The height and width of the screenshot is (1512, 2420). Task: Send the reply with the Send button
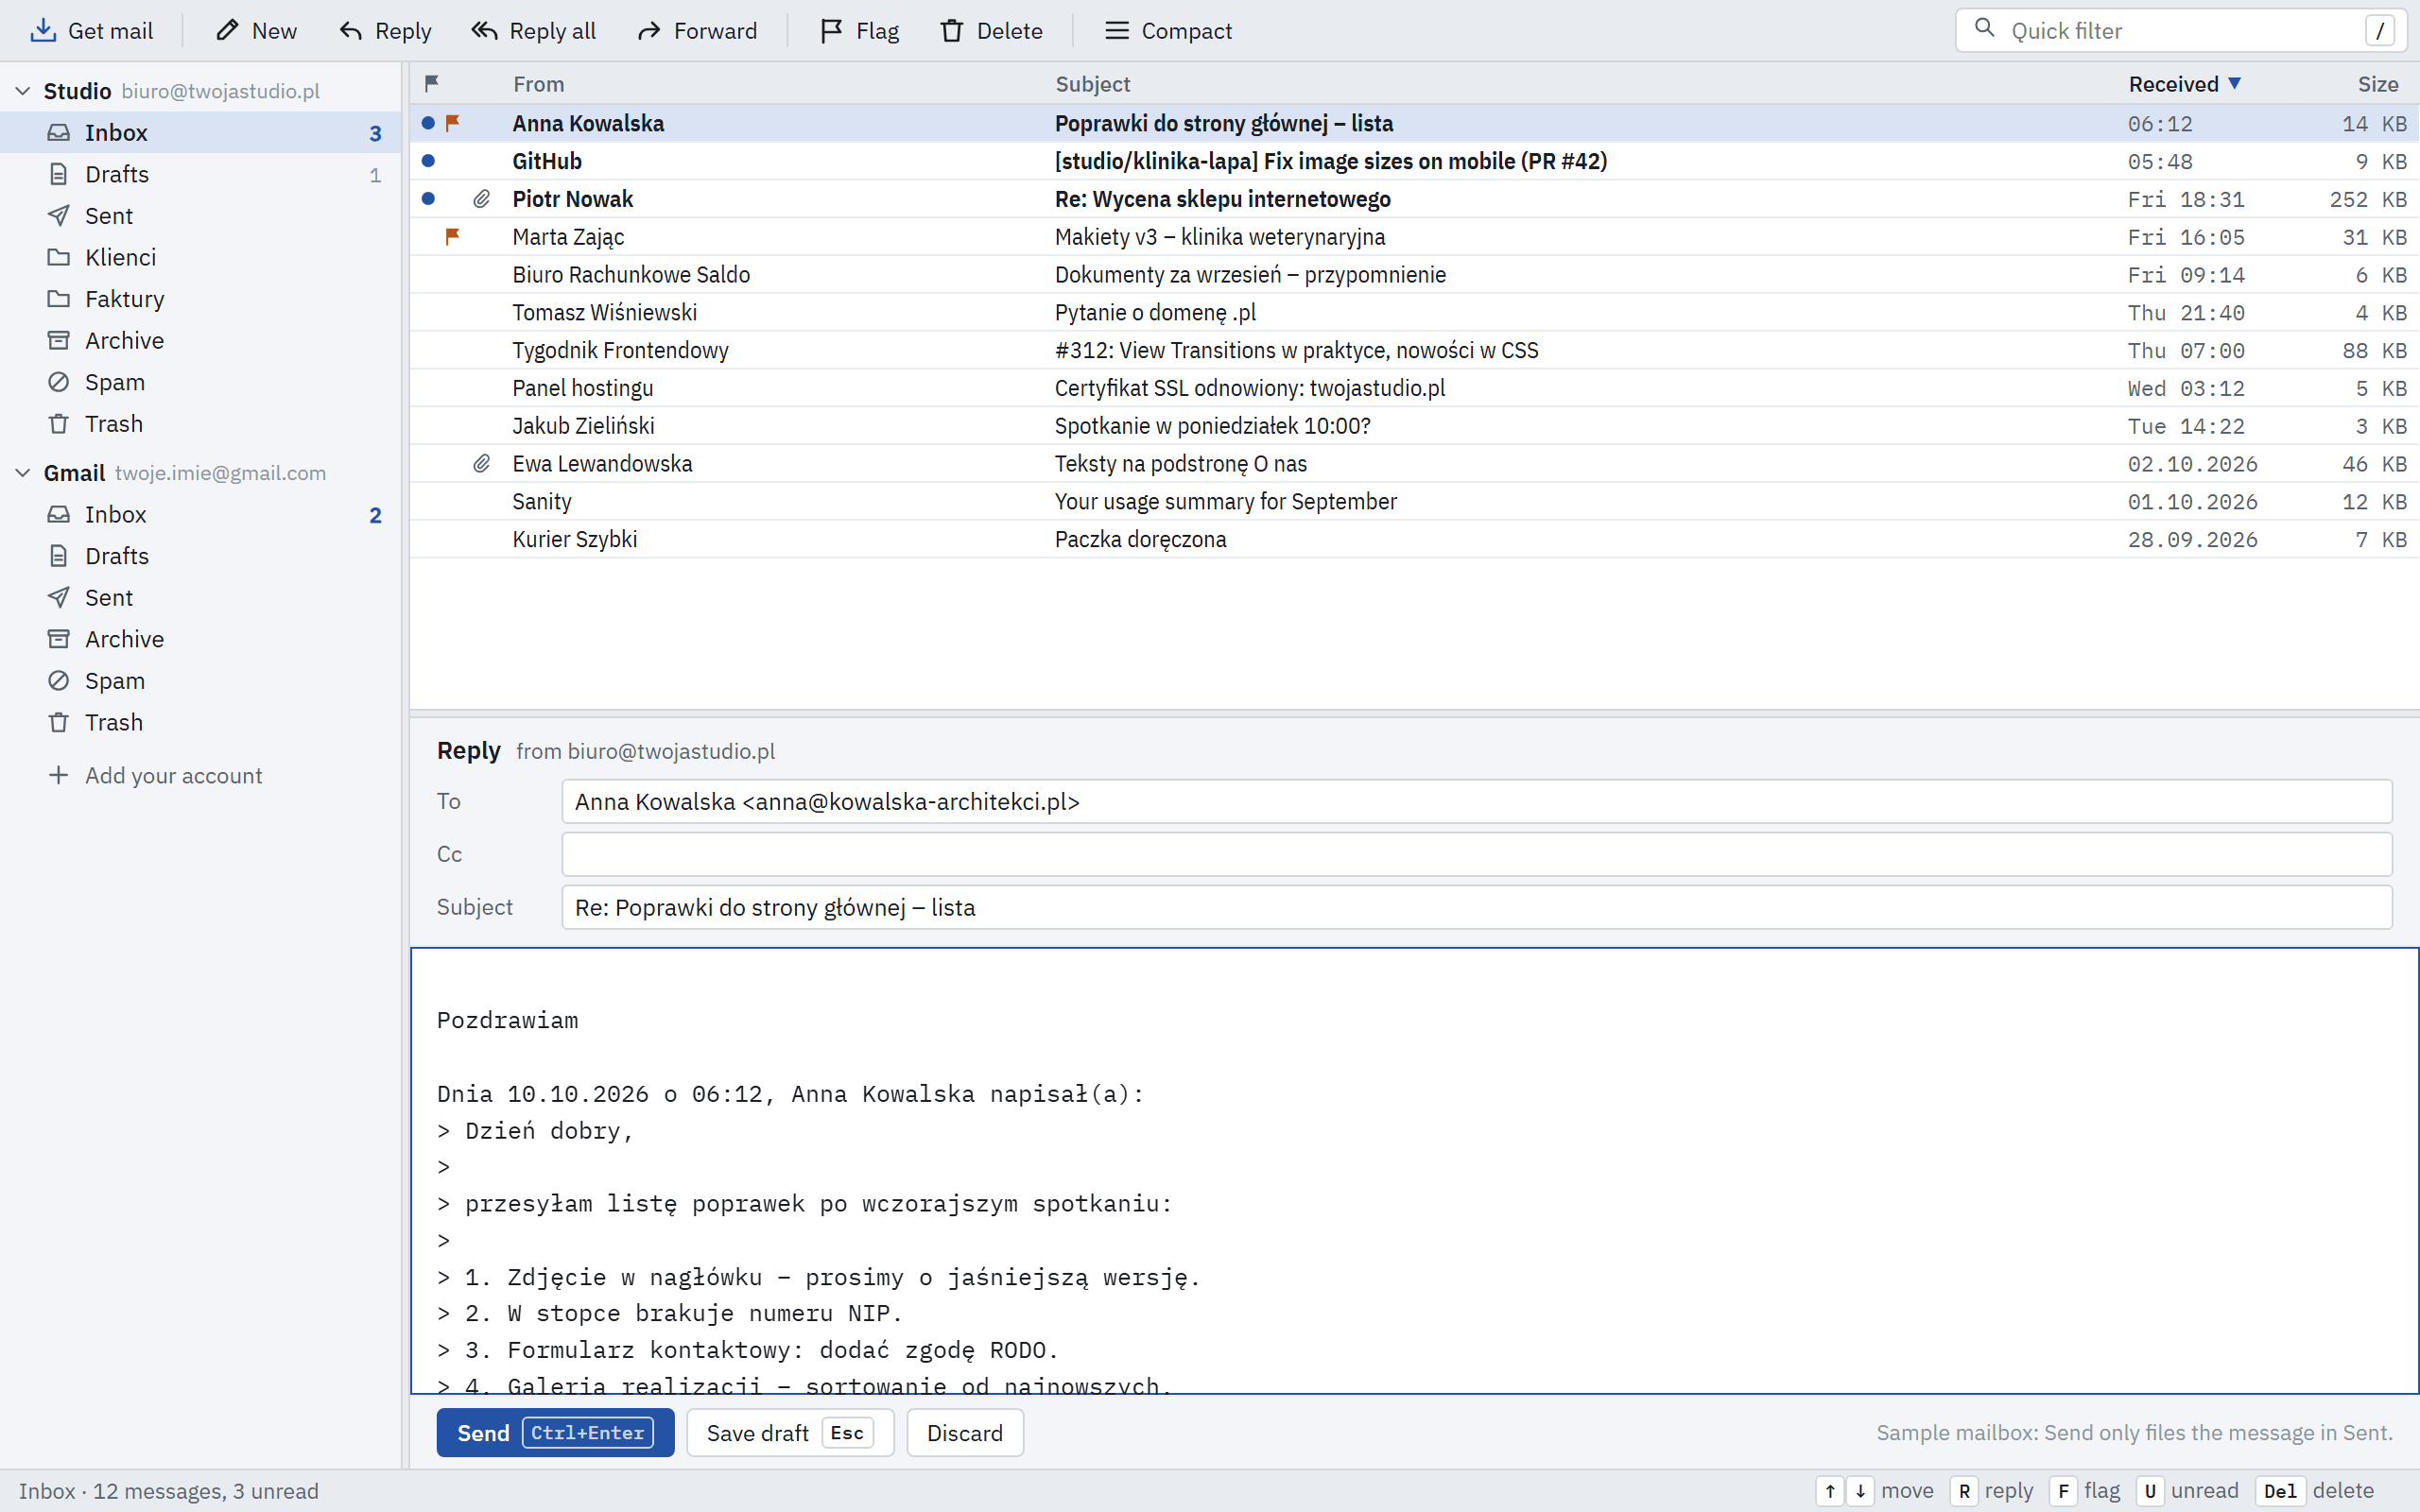pos(555,1433)
